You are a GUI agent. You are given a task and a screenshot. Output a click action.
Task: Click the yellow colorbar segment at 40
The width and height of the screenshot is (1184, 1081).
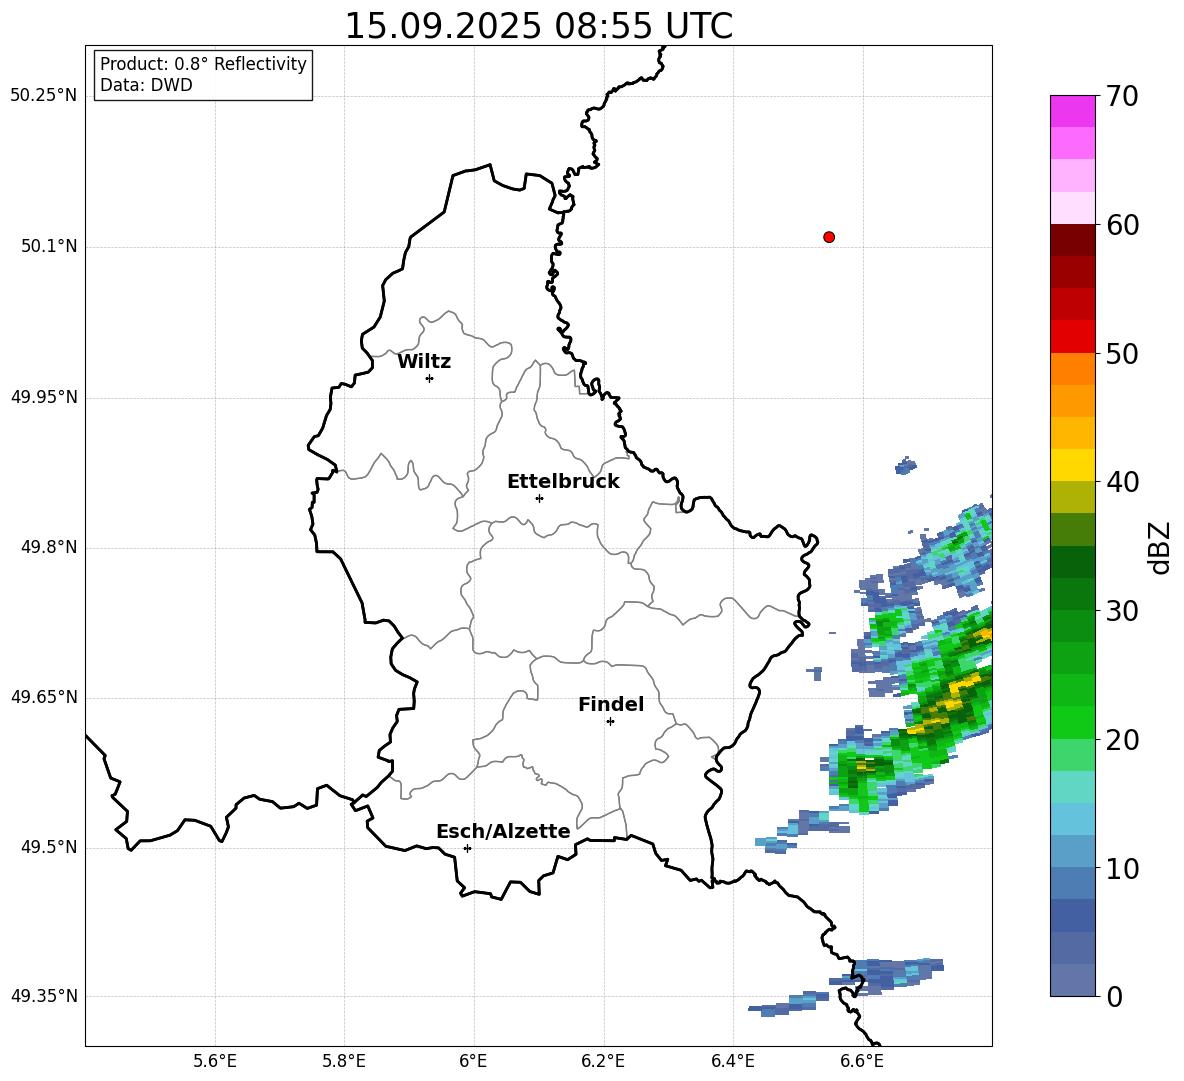(x=1072, y=465)
